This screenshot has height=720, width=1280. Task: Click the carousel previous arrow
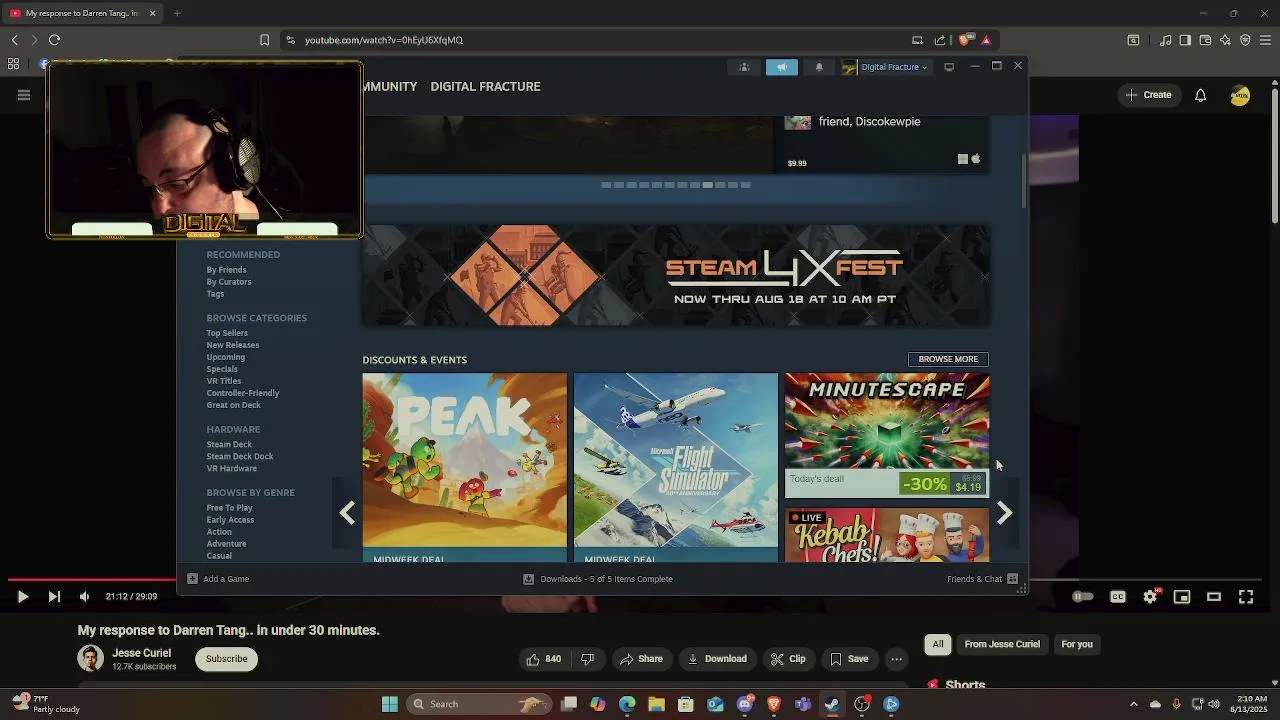tap(347, 513)
